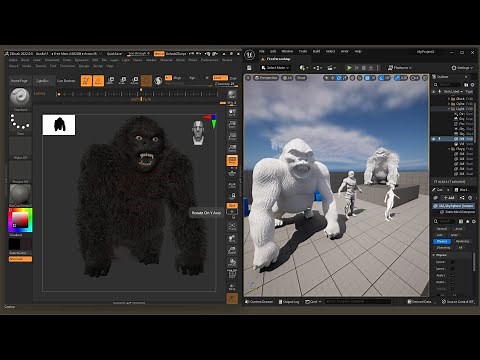Select the ZBrush Rotate gizmo button

click(x=134, y=80)
